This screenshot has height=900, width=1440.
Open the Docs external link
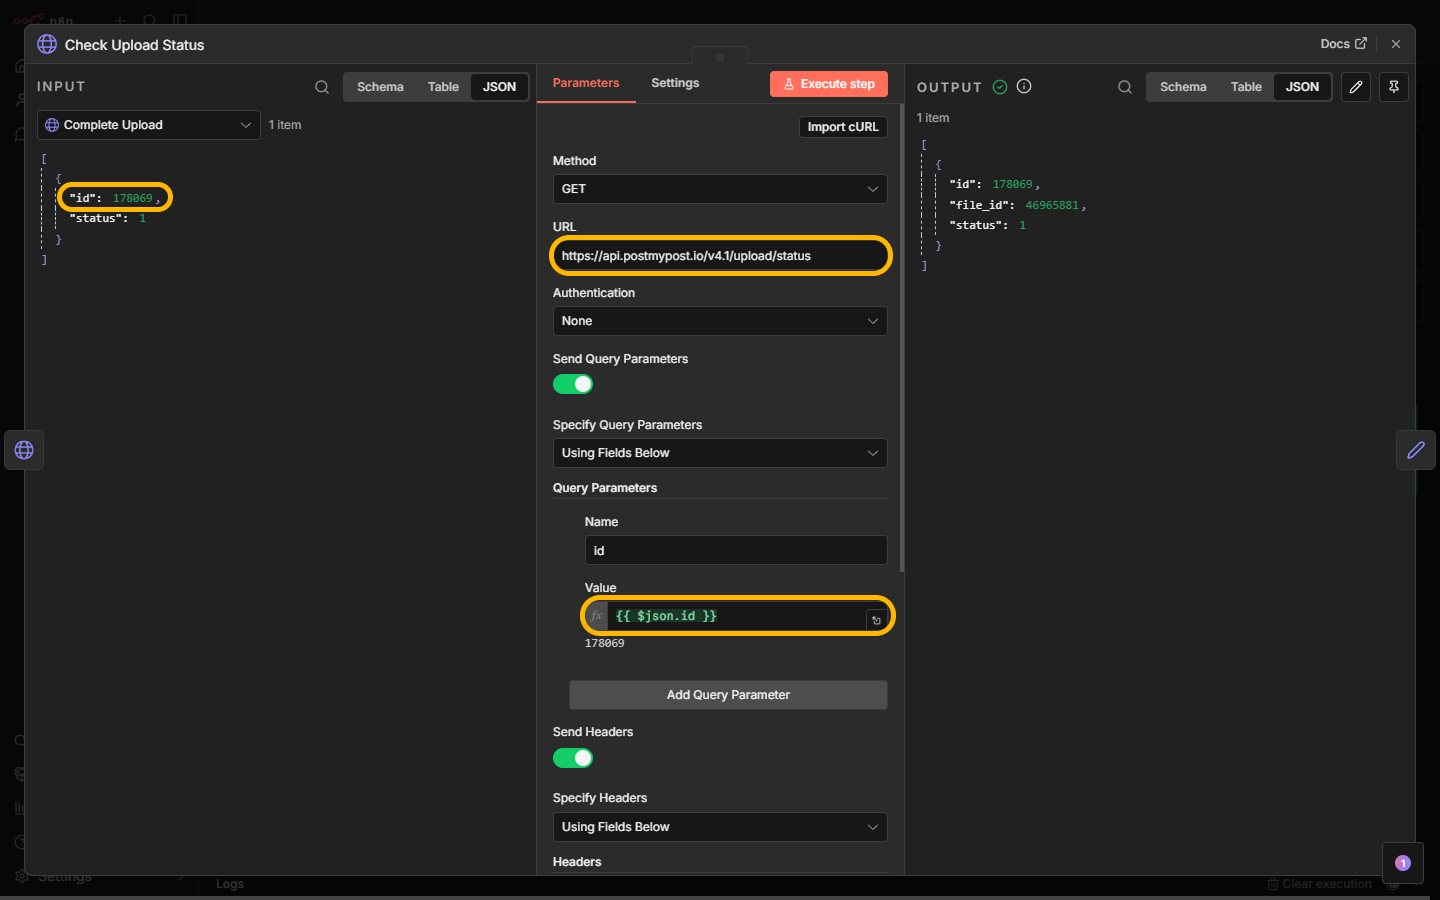click(1343, 44)
